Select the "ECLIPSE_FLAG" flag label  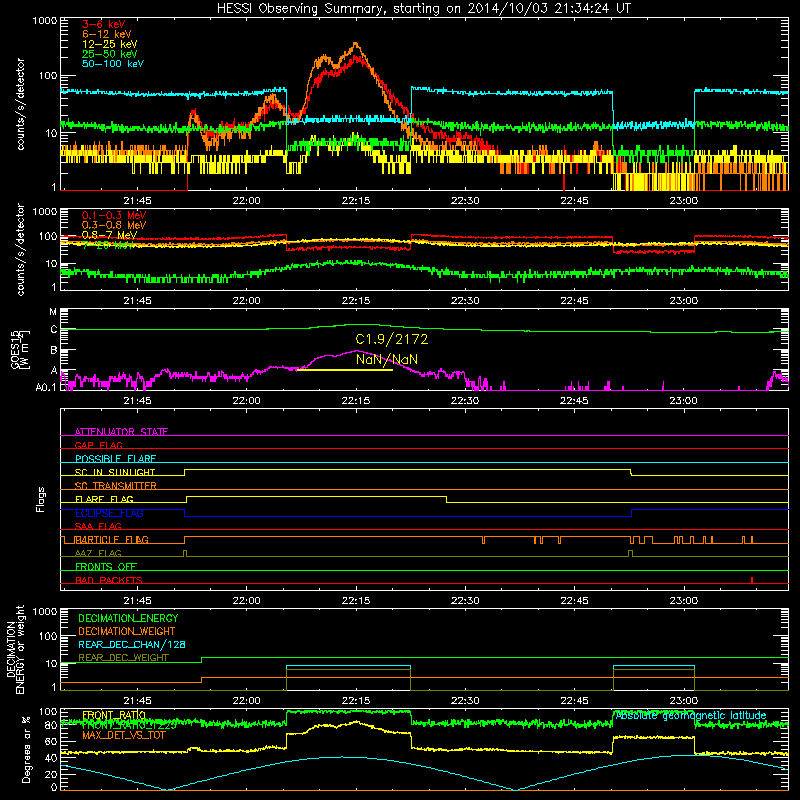tap(109, 513)
